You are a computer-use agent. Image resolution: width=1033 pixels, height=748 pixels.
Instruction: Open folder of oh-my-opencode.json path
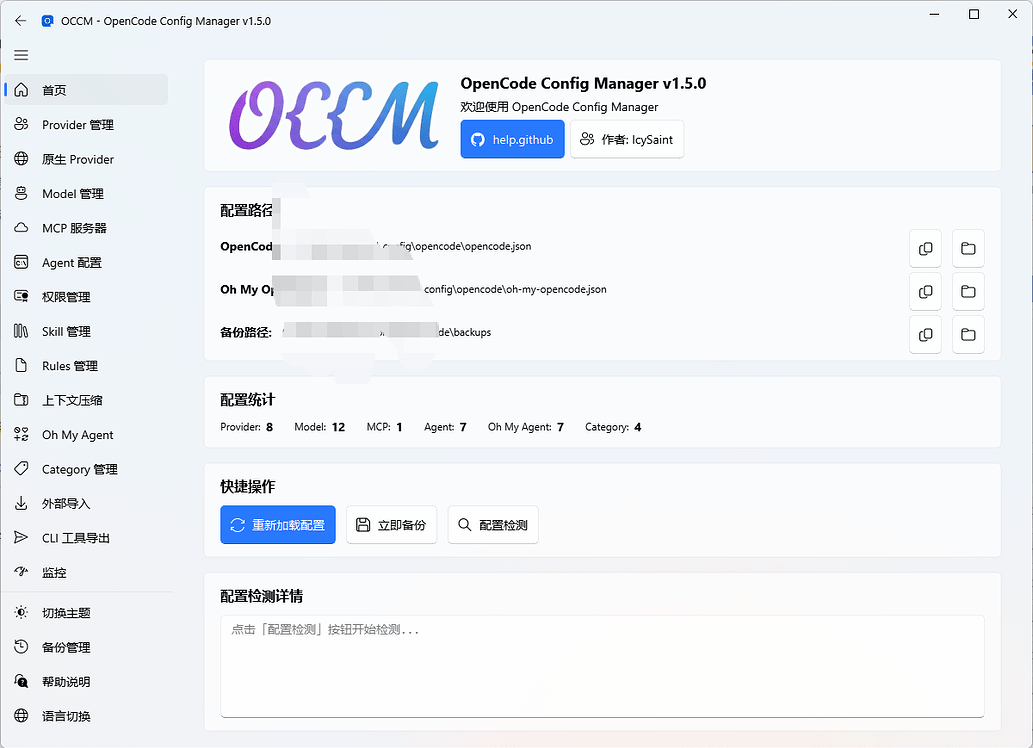point(968,291)
